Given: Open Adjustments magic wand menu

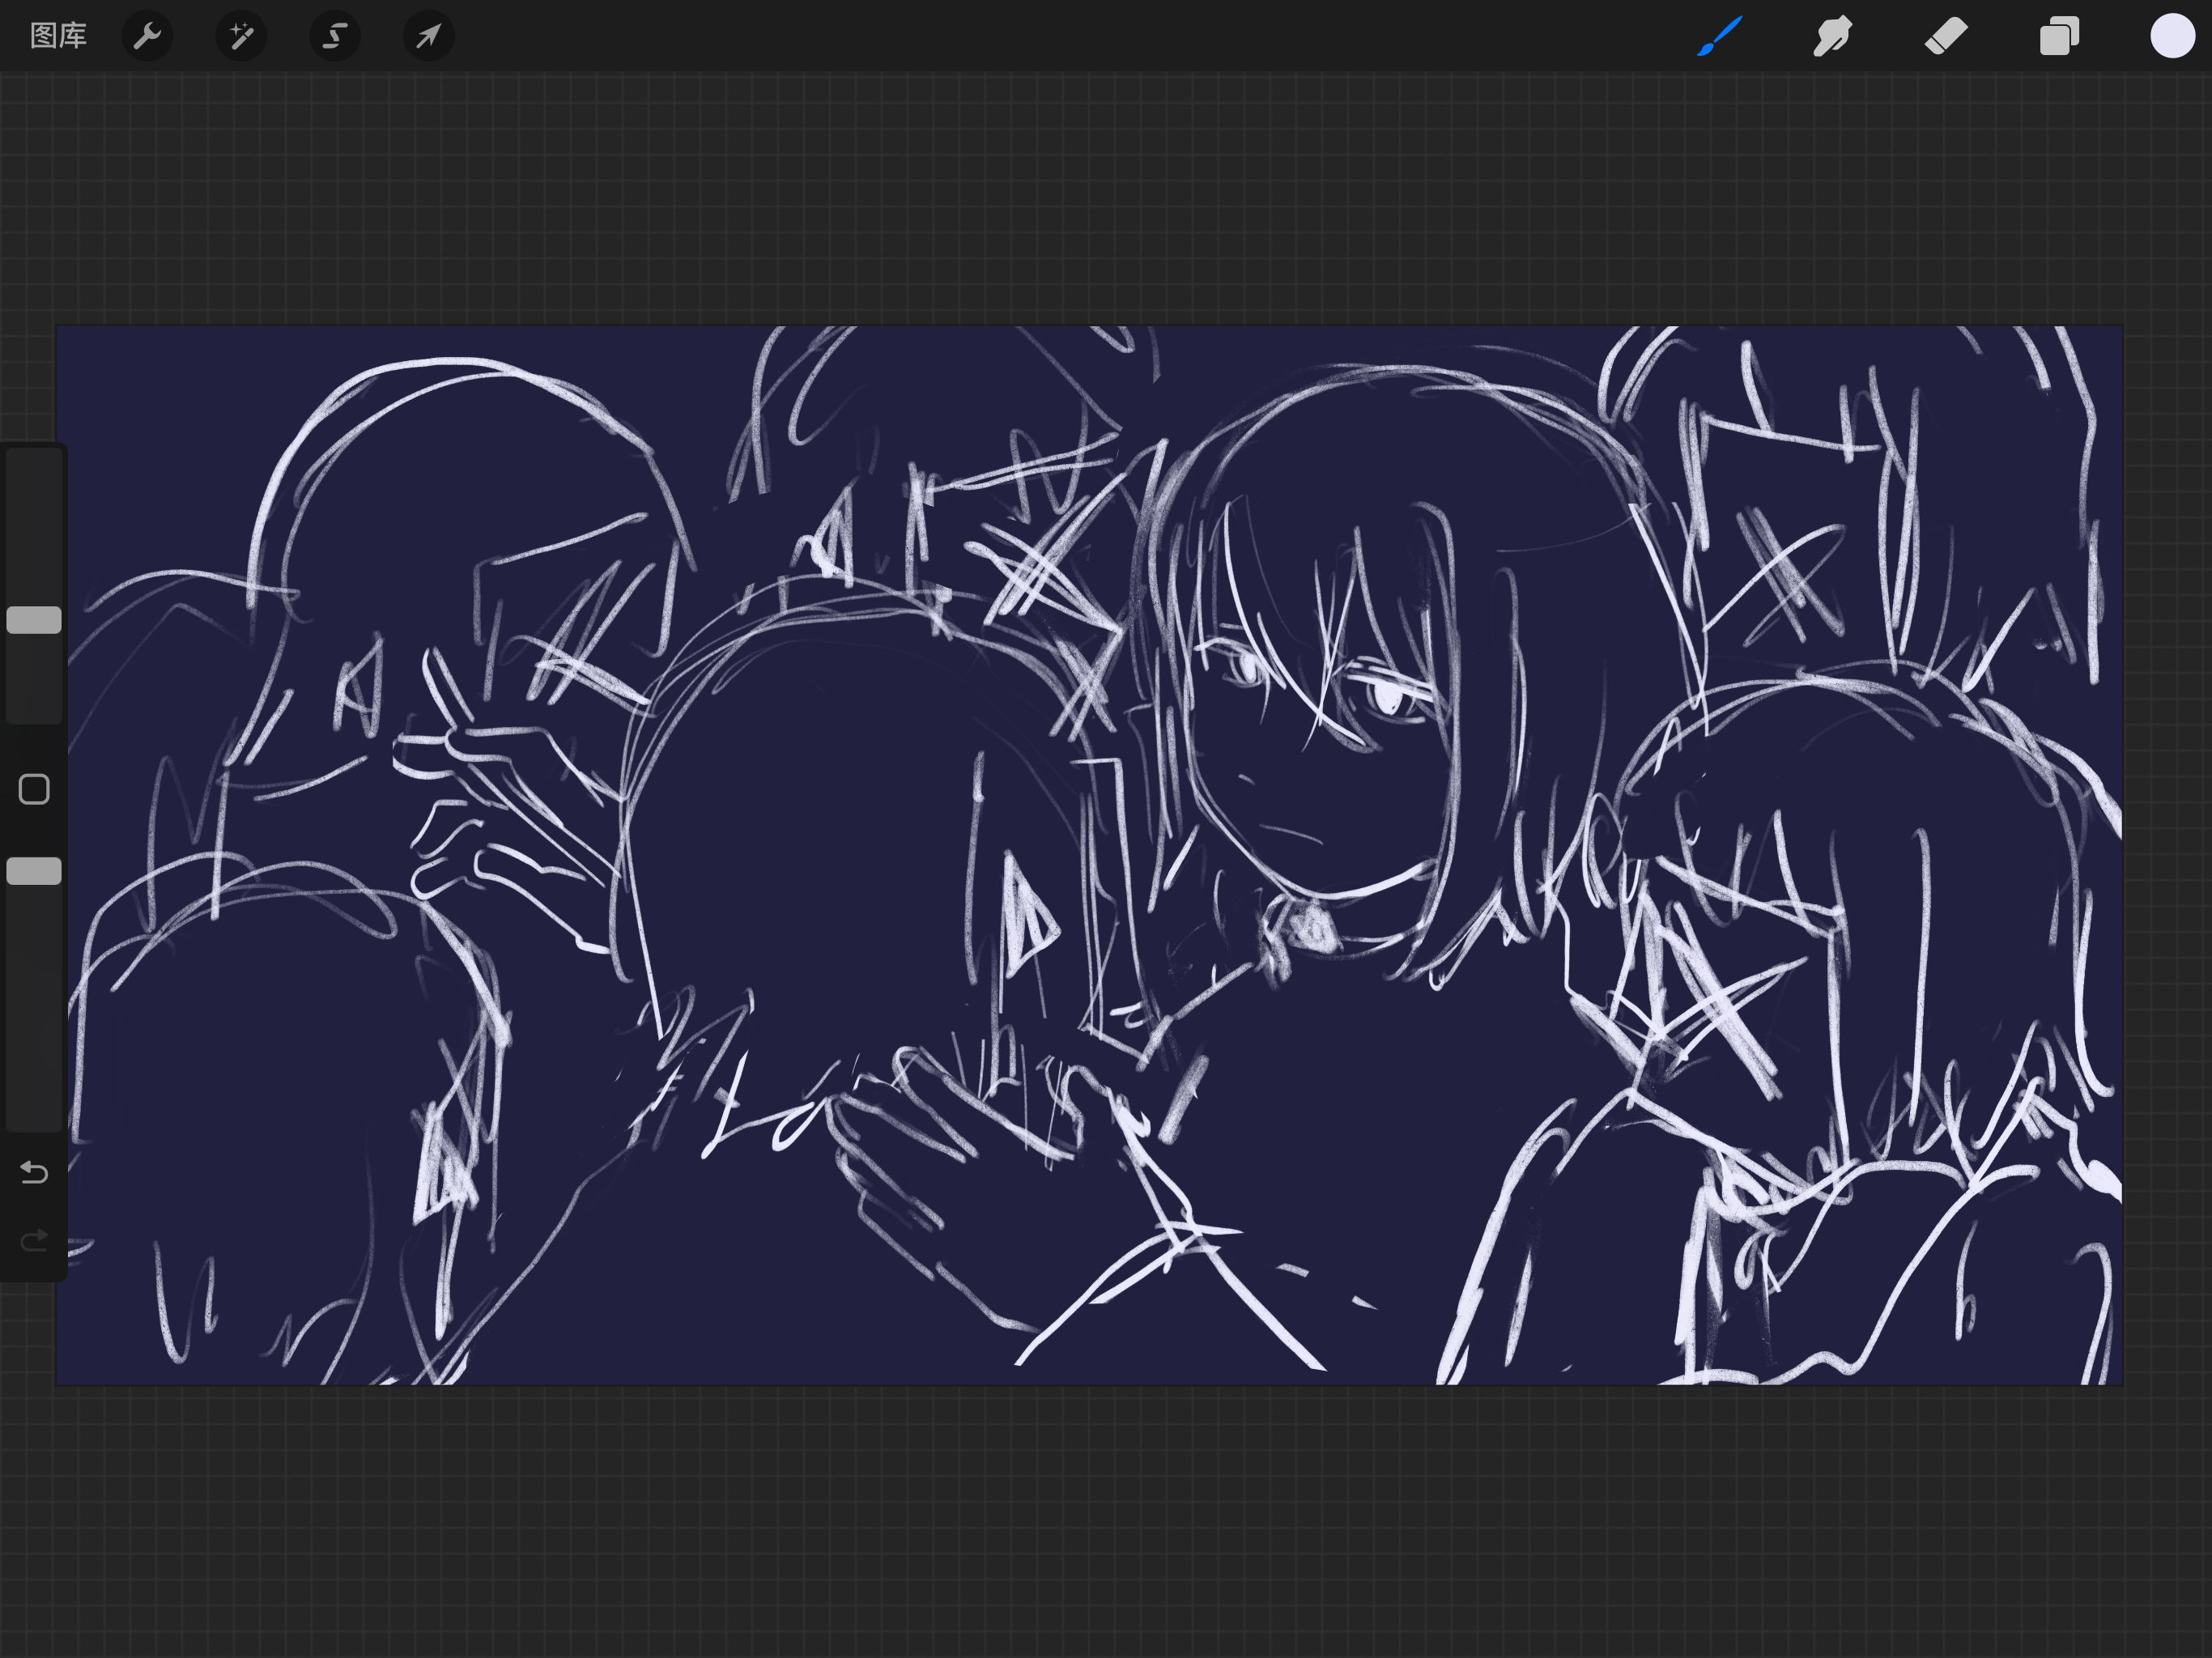Looking at the screenshot, I should coord(241,36).
